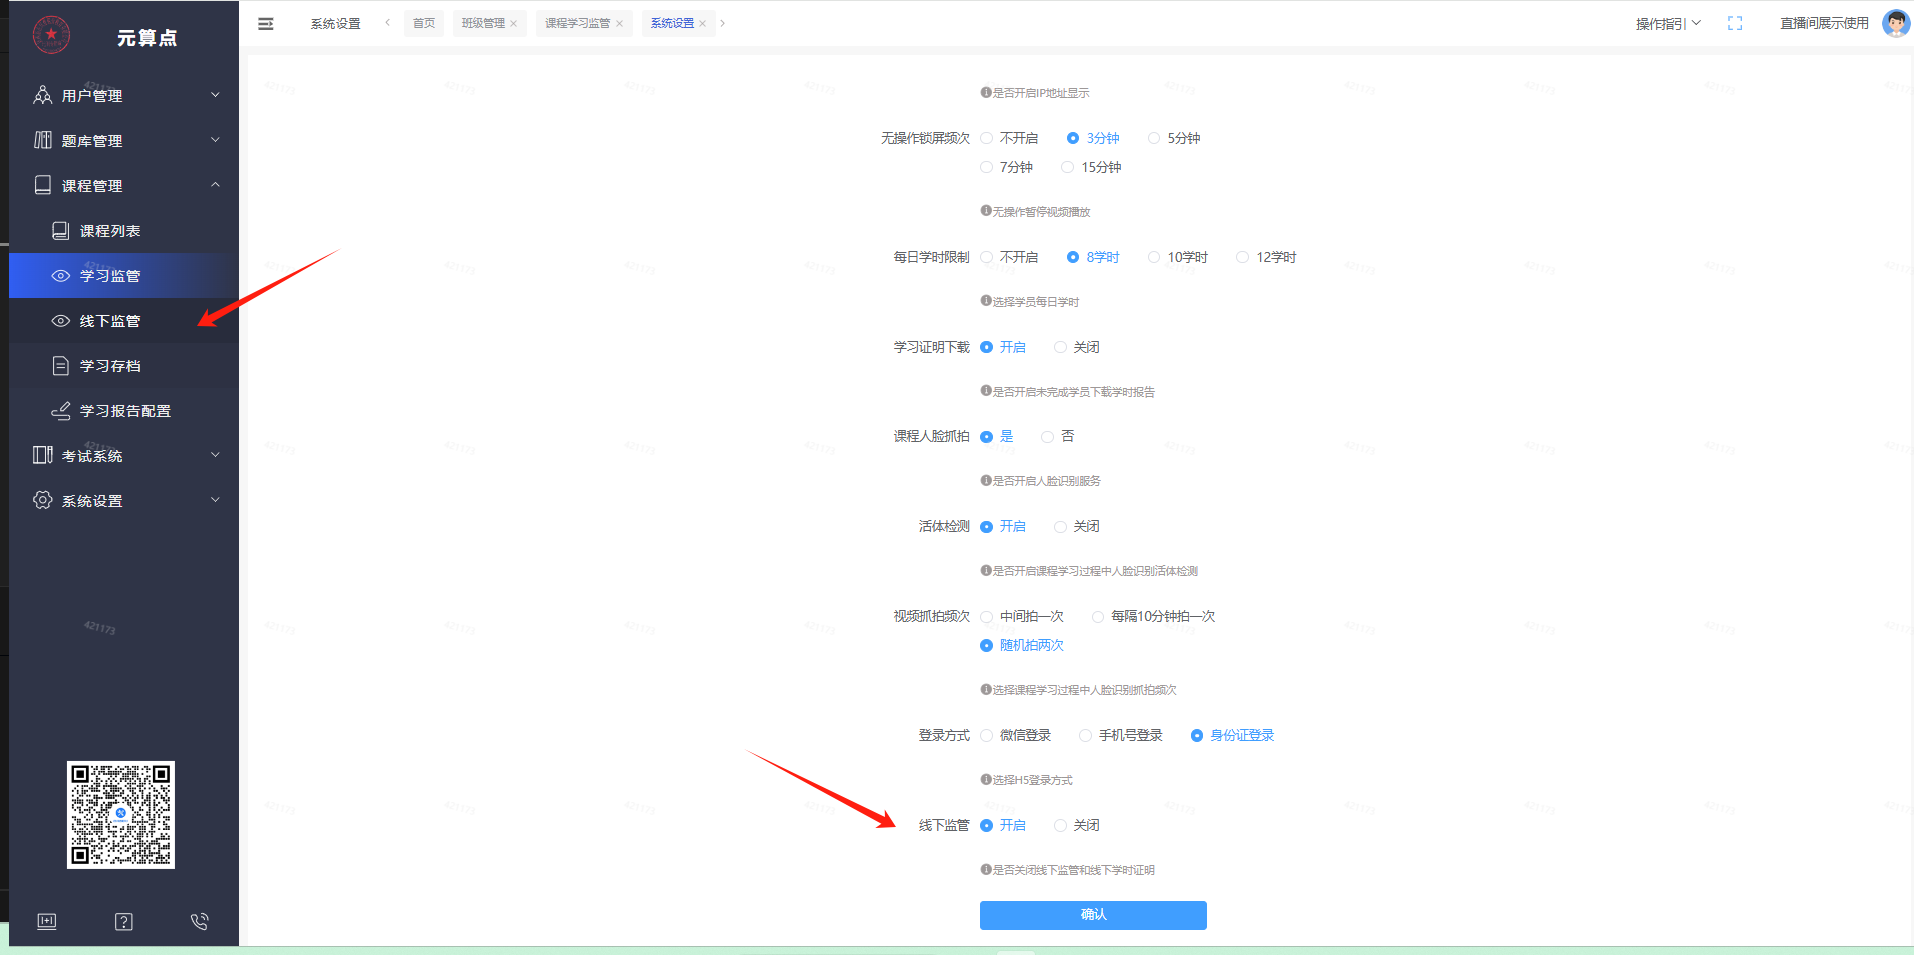
Task: Click the fullscreen toggle icon
Action: pos(1735,23)
